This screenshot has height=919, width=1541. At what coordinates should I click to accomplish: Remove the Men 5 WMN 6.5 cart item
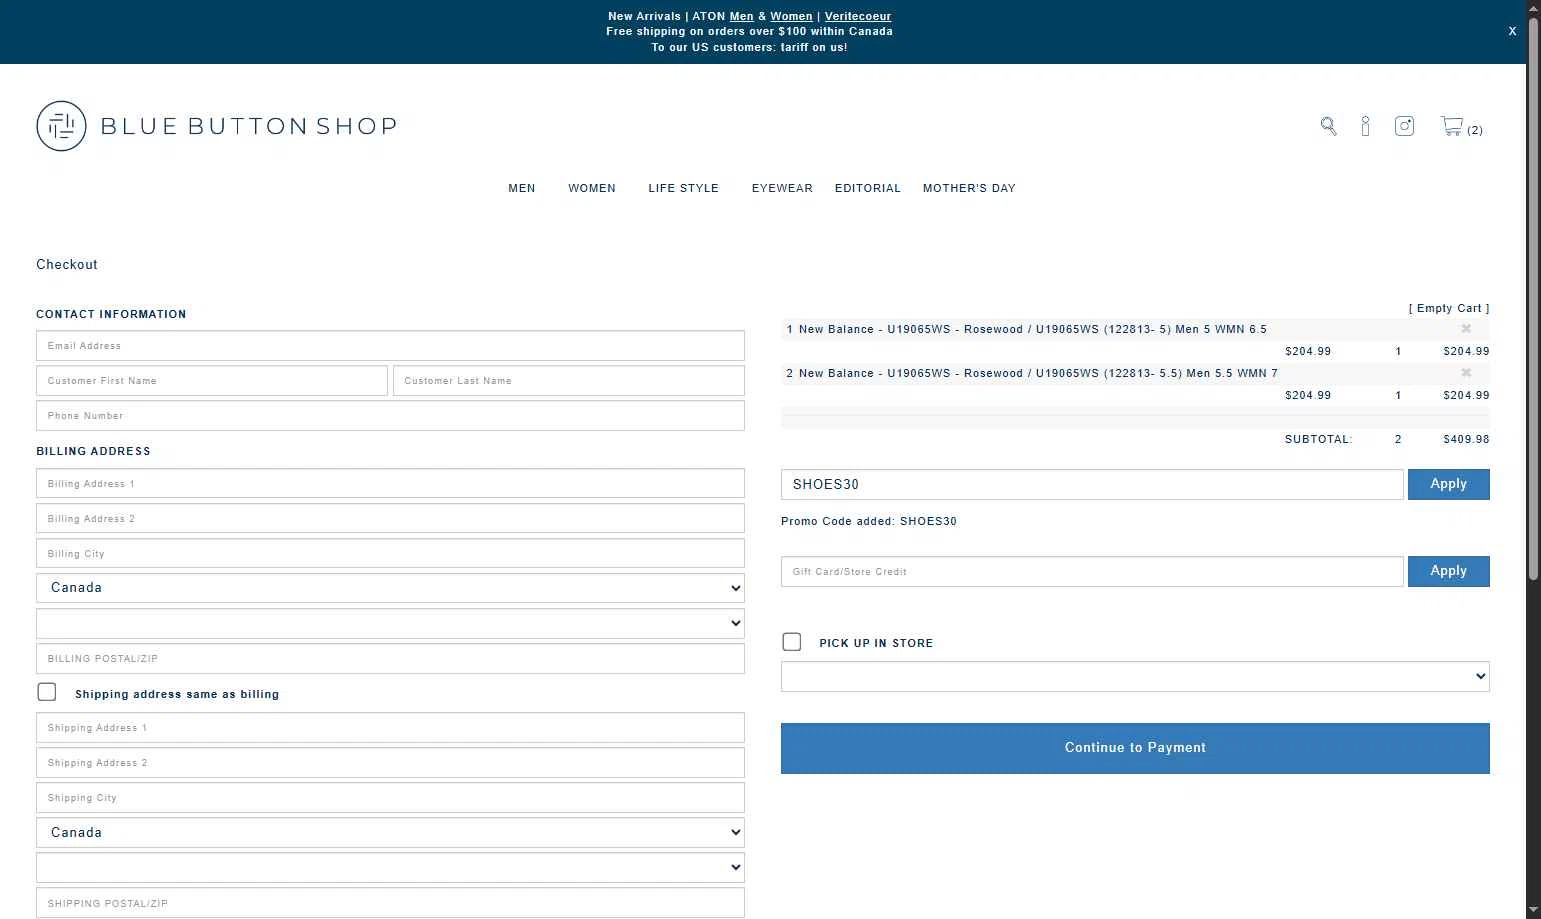(1466, 329)
